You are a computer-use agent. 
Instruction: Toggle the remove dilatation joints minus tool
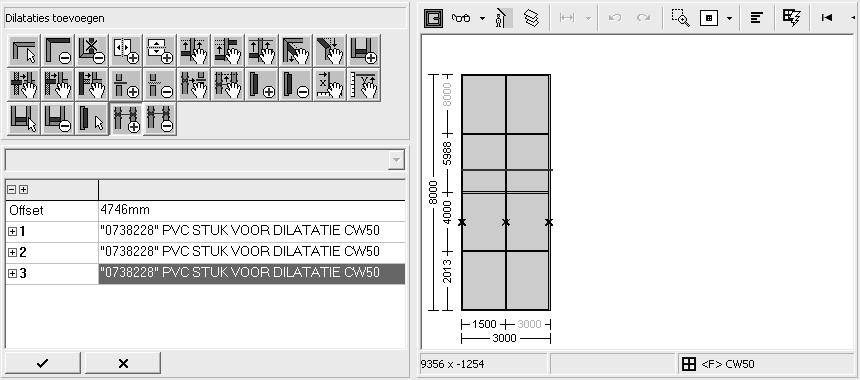tap(160, 119)
